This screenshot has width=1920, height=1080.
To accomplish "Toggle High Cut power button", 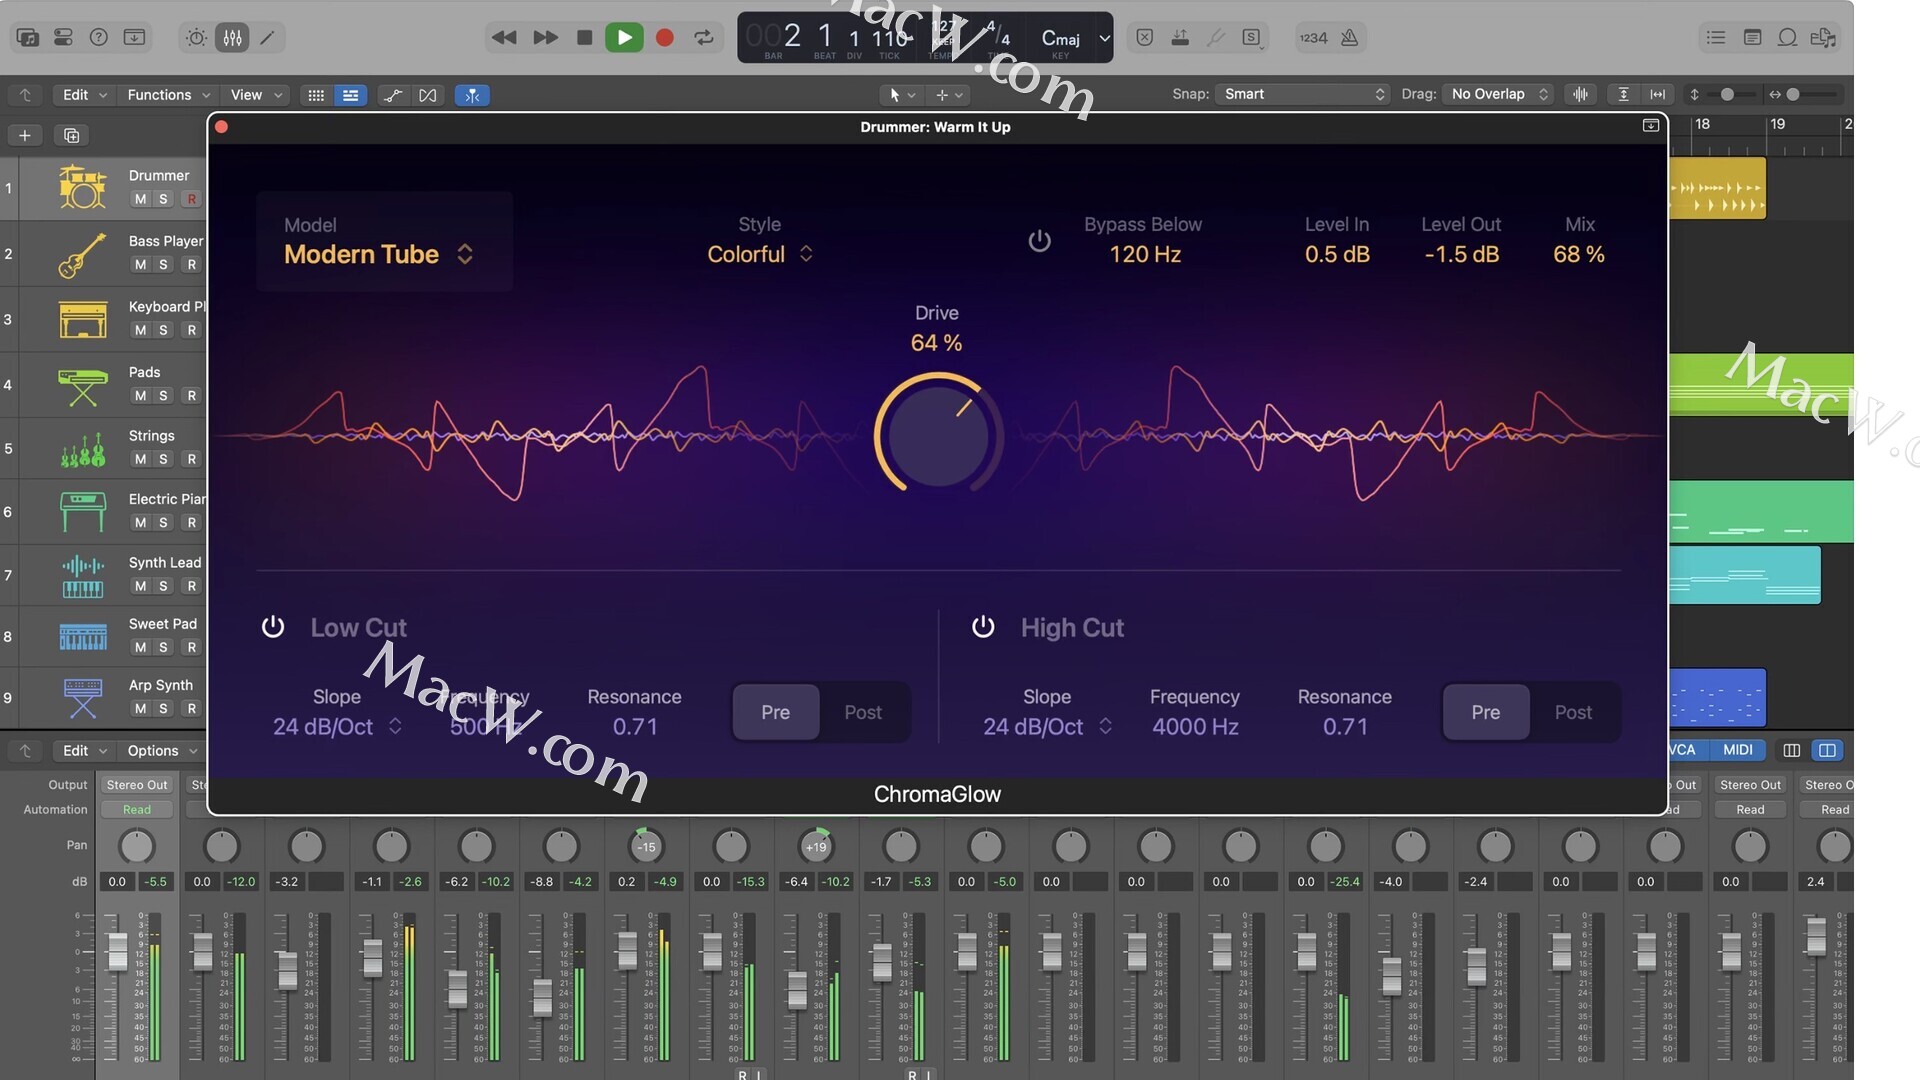I will [x=983, y=627].
